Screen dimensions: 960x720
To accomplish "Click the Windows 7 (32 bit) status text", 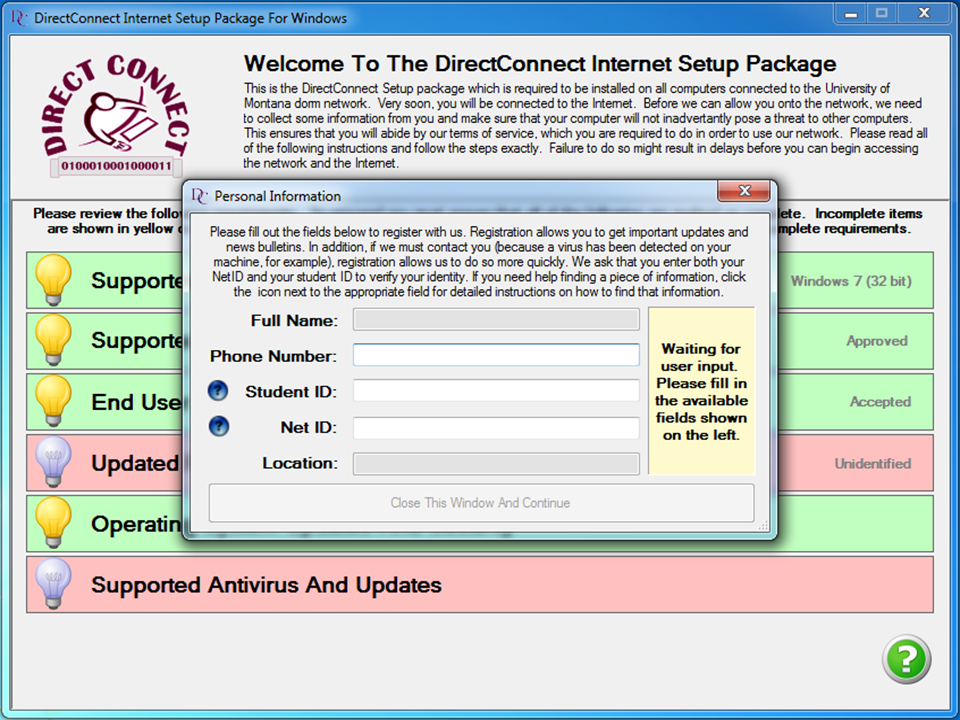I will pyautogui.click(x=851, y=281).
